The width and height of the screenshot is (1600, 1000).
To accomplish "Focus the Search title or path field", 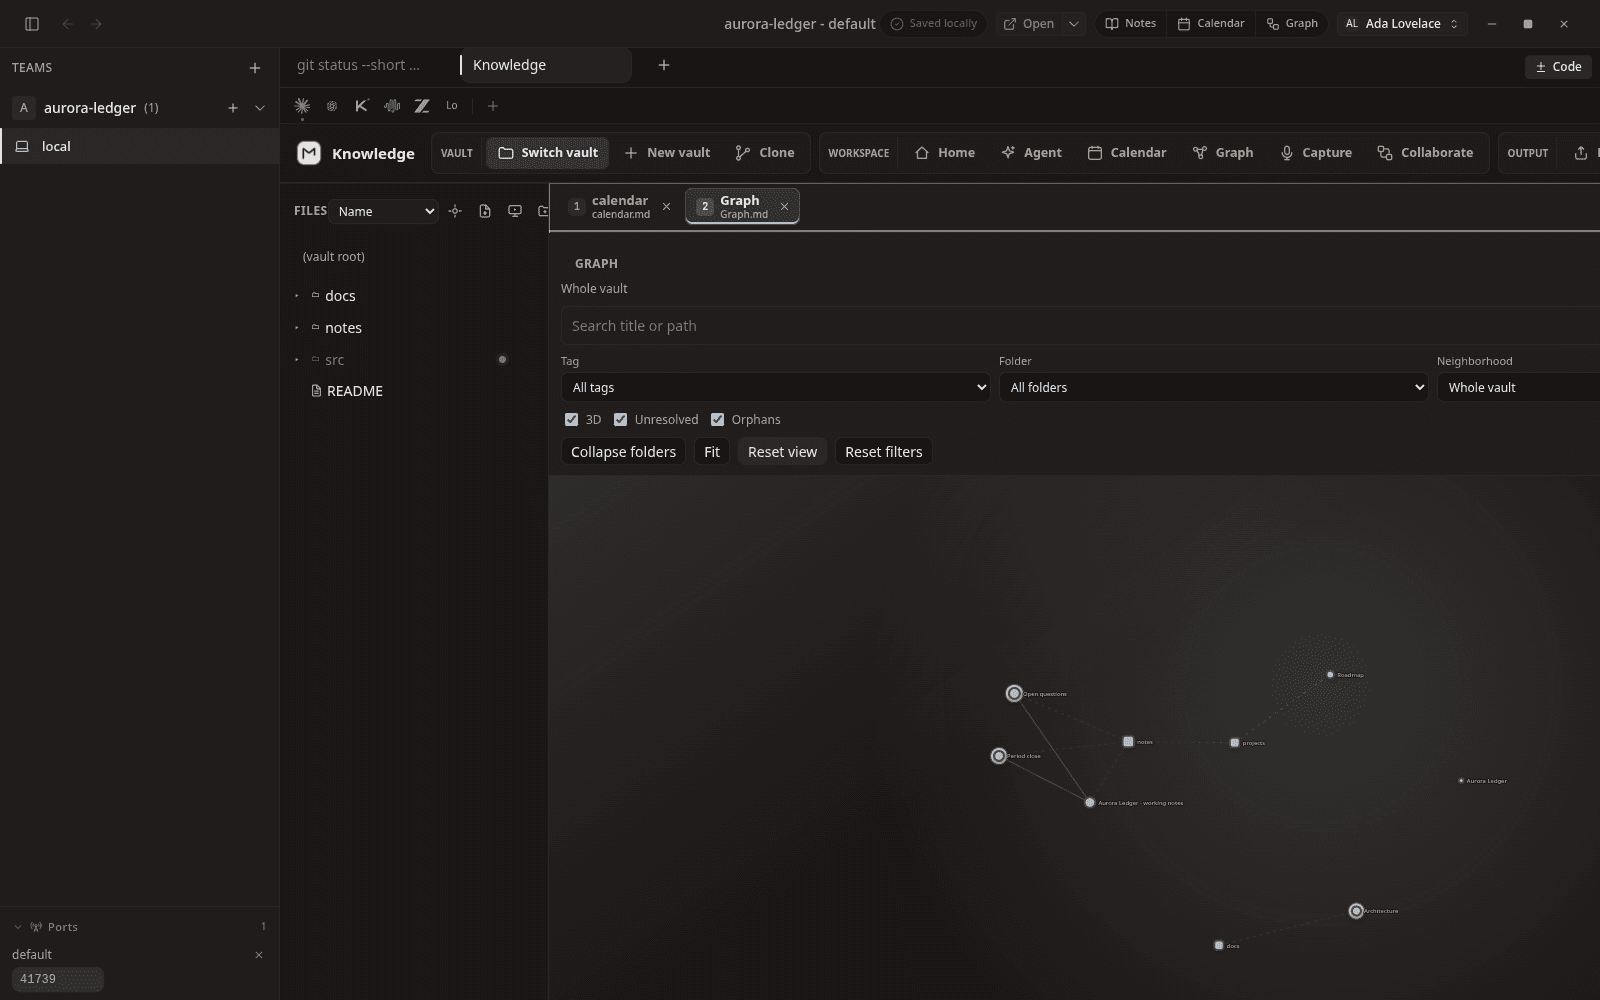I will tap(1080, 326).
